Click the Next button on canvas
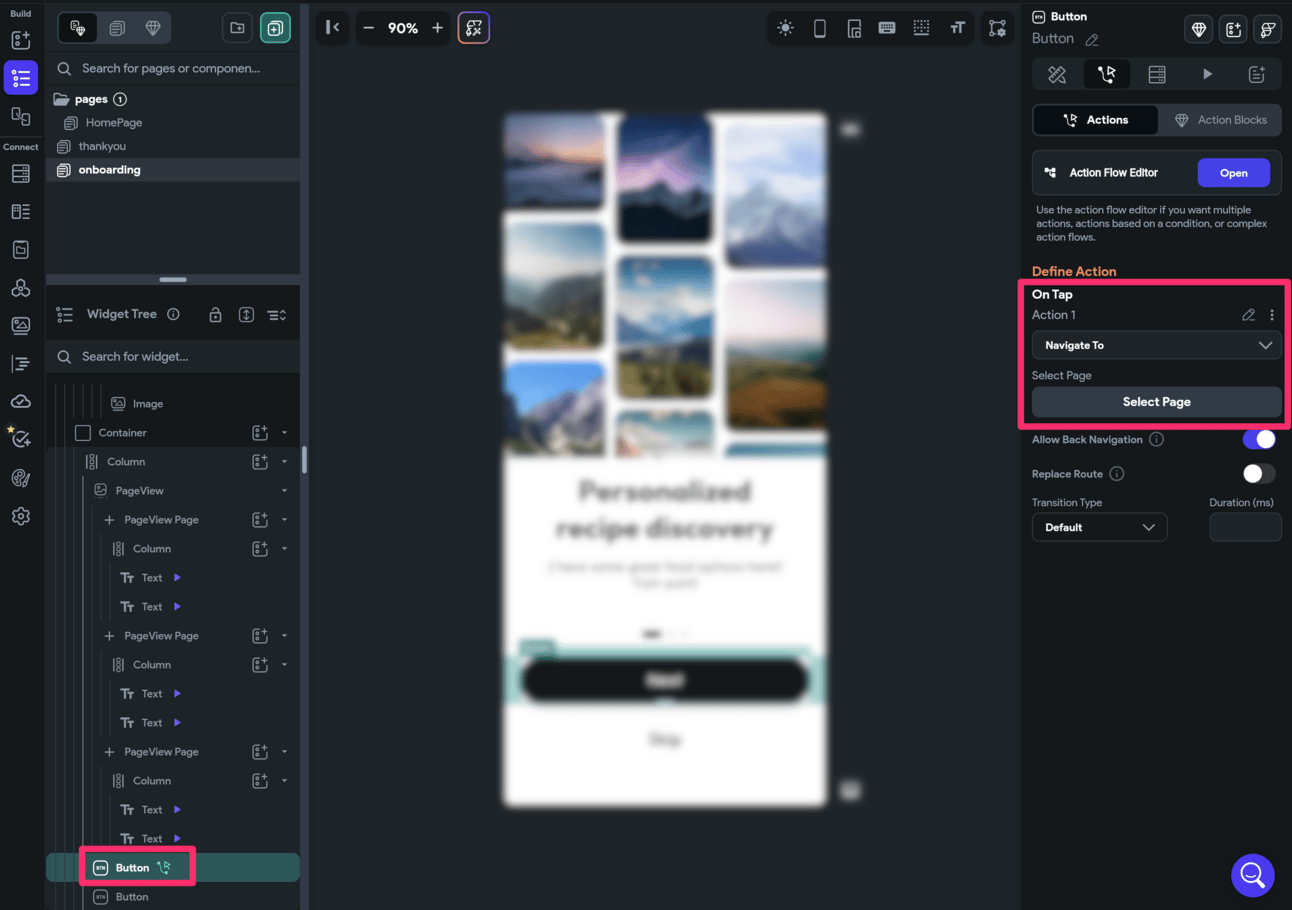The height and width of the screenshot is (910, 1292). (x=665, y=680)
